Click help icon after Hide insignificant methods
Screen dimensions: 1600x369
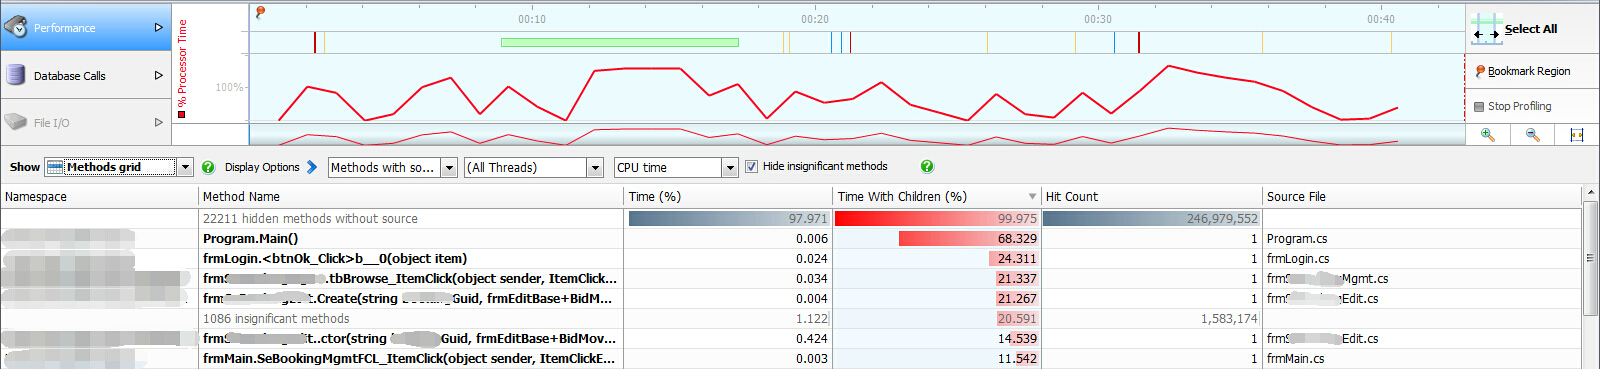click(927, 166)
